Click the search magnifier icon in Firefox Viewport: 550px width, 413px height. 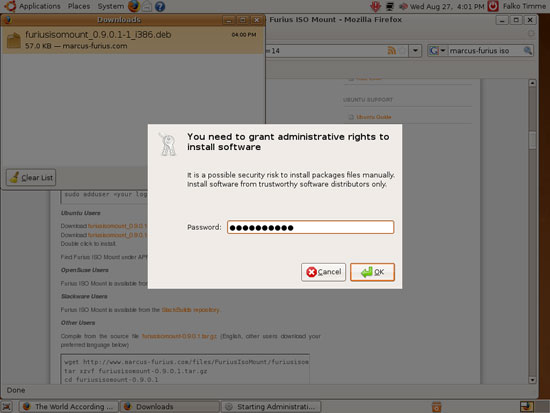coord(528,51)
